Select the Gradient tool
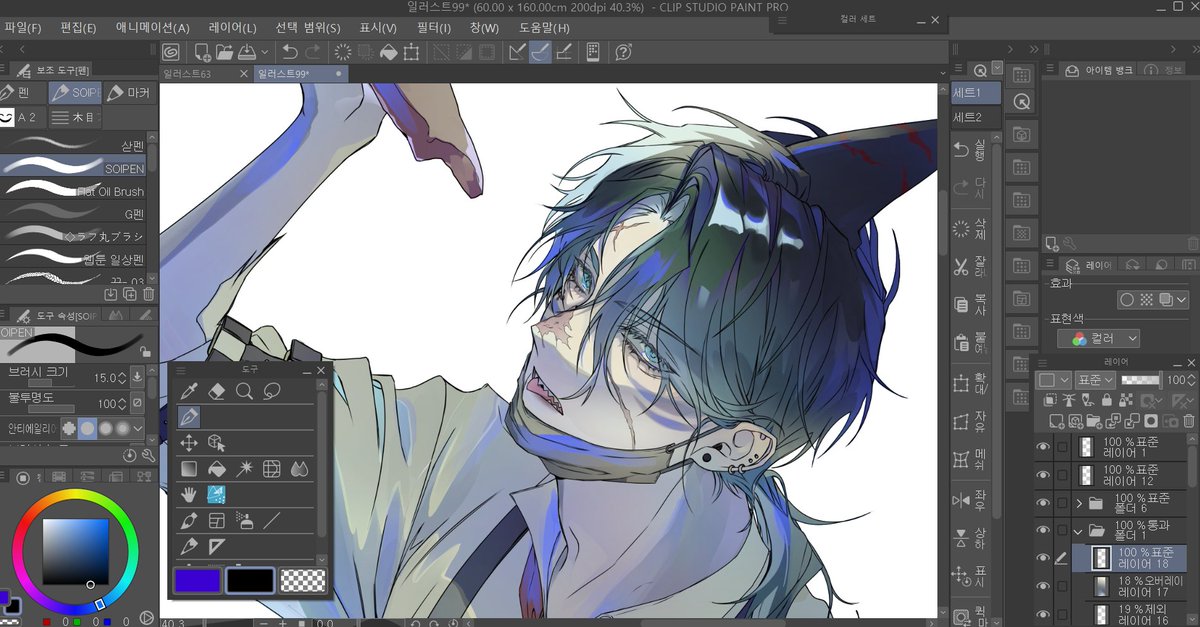Viewport: 1200px width, 627px height. (188, 468)
